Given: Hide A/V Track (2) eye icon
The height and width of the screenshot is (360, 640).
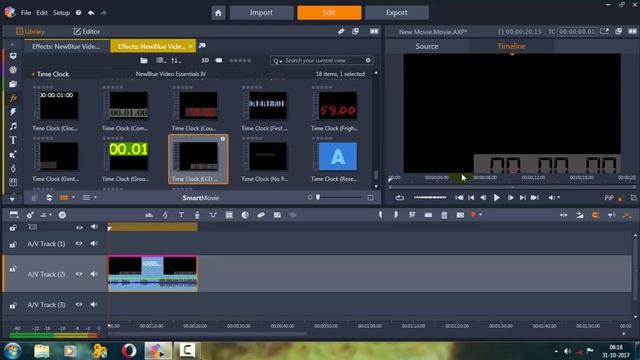Looking at the screenshot, I should coord(79,274).
